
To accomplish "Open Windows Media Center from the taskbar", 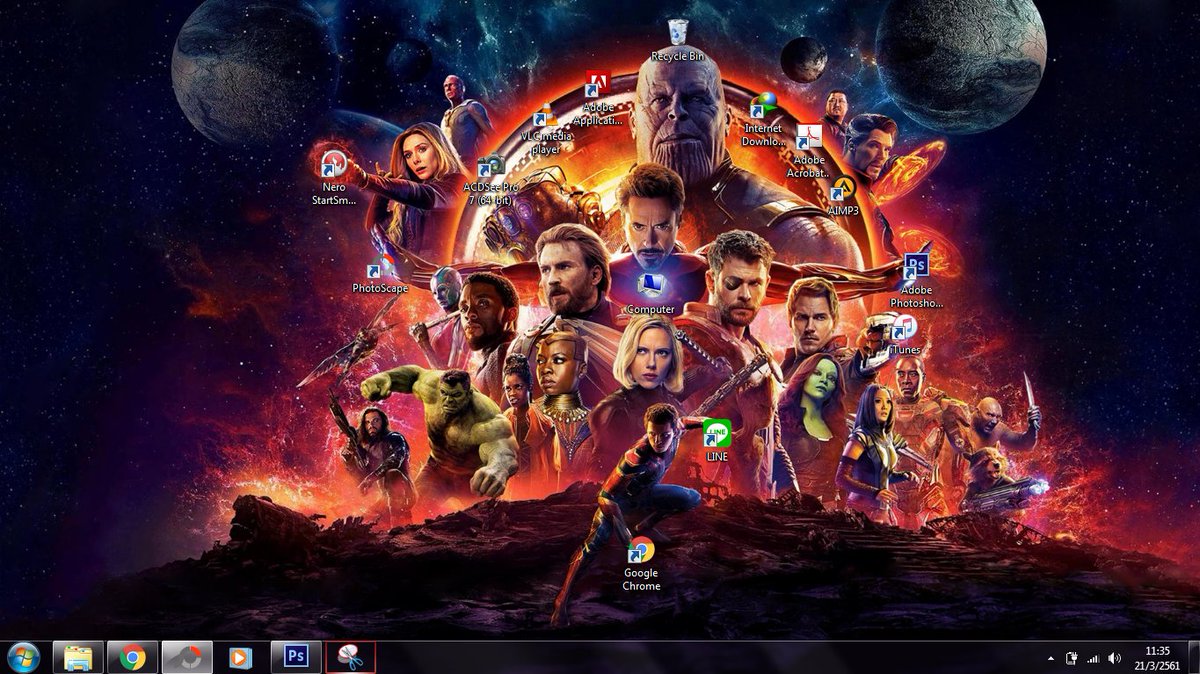I will [240, 659].
